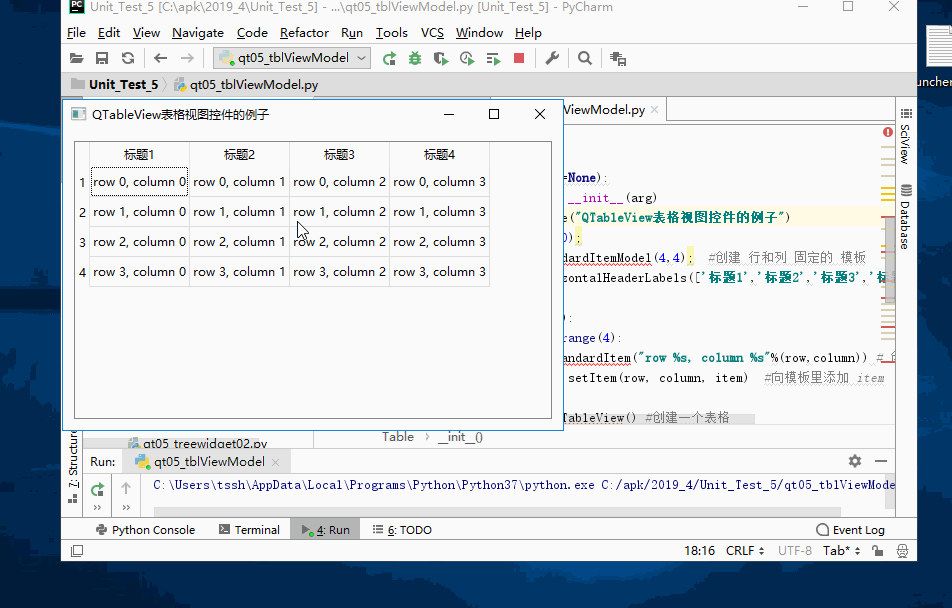Click the UTF-8 encoding selector
Screen dimensions: 952x608
795,550
